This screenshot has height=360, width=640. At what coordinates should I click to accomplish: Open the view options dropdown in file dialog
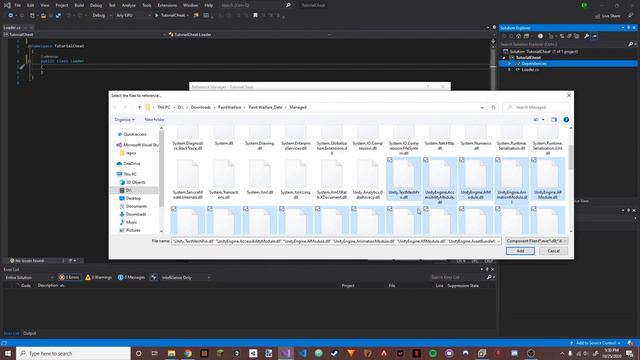(543, 120)
